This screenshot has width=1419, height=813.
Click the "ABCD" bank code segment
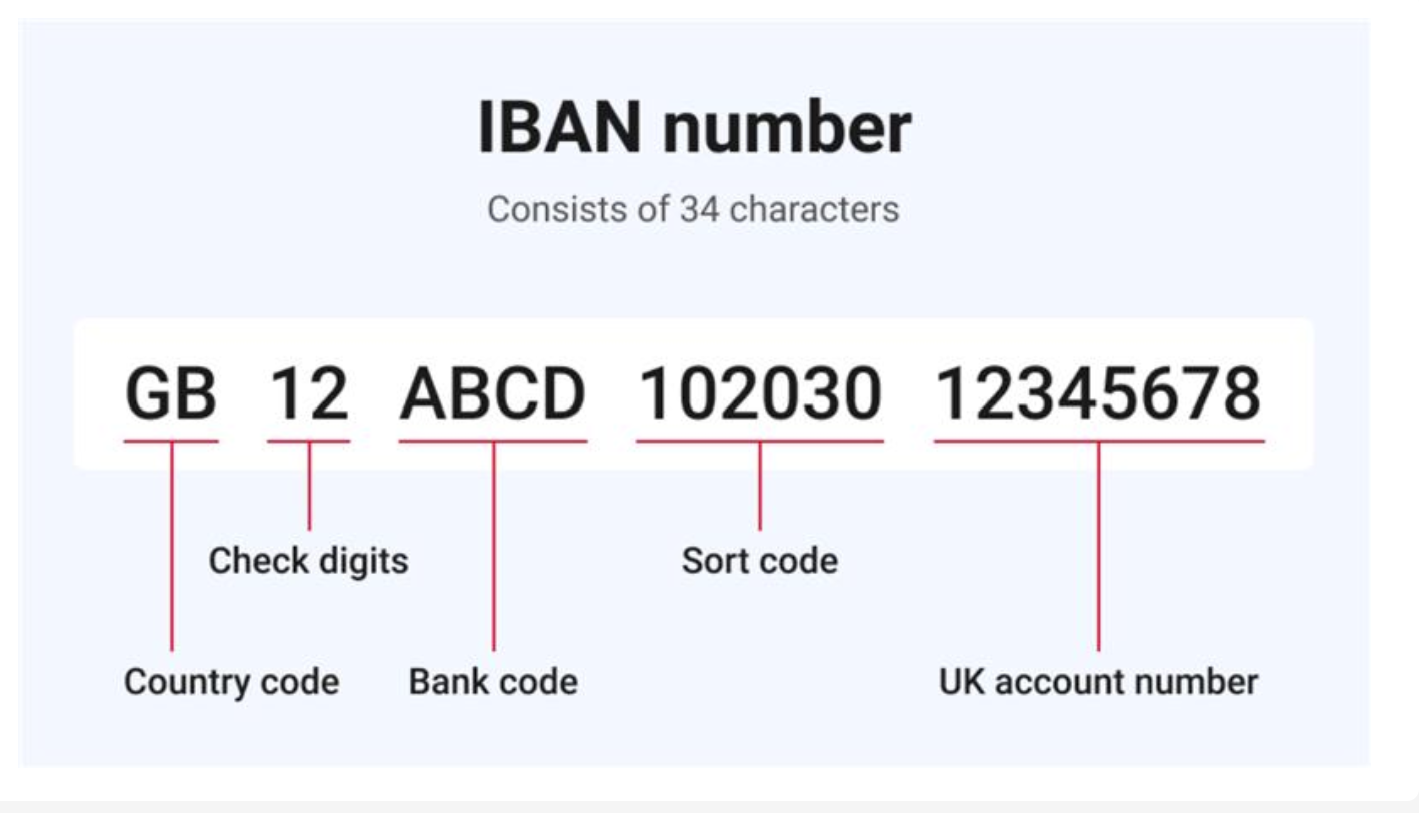(493, 393)
